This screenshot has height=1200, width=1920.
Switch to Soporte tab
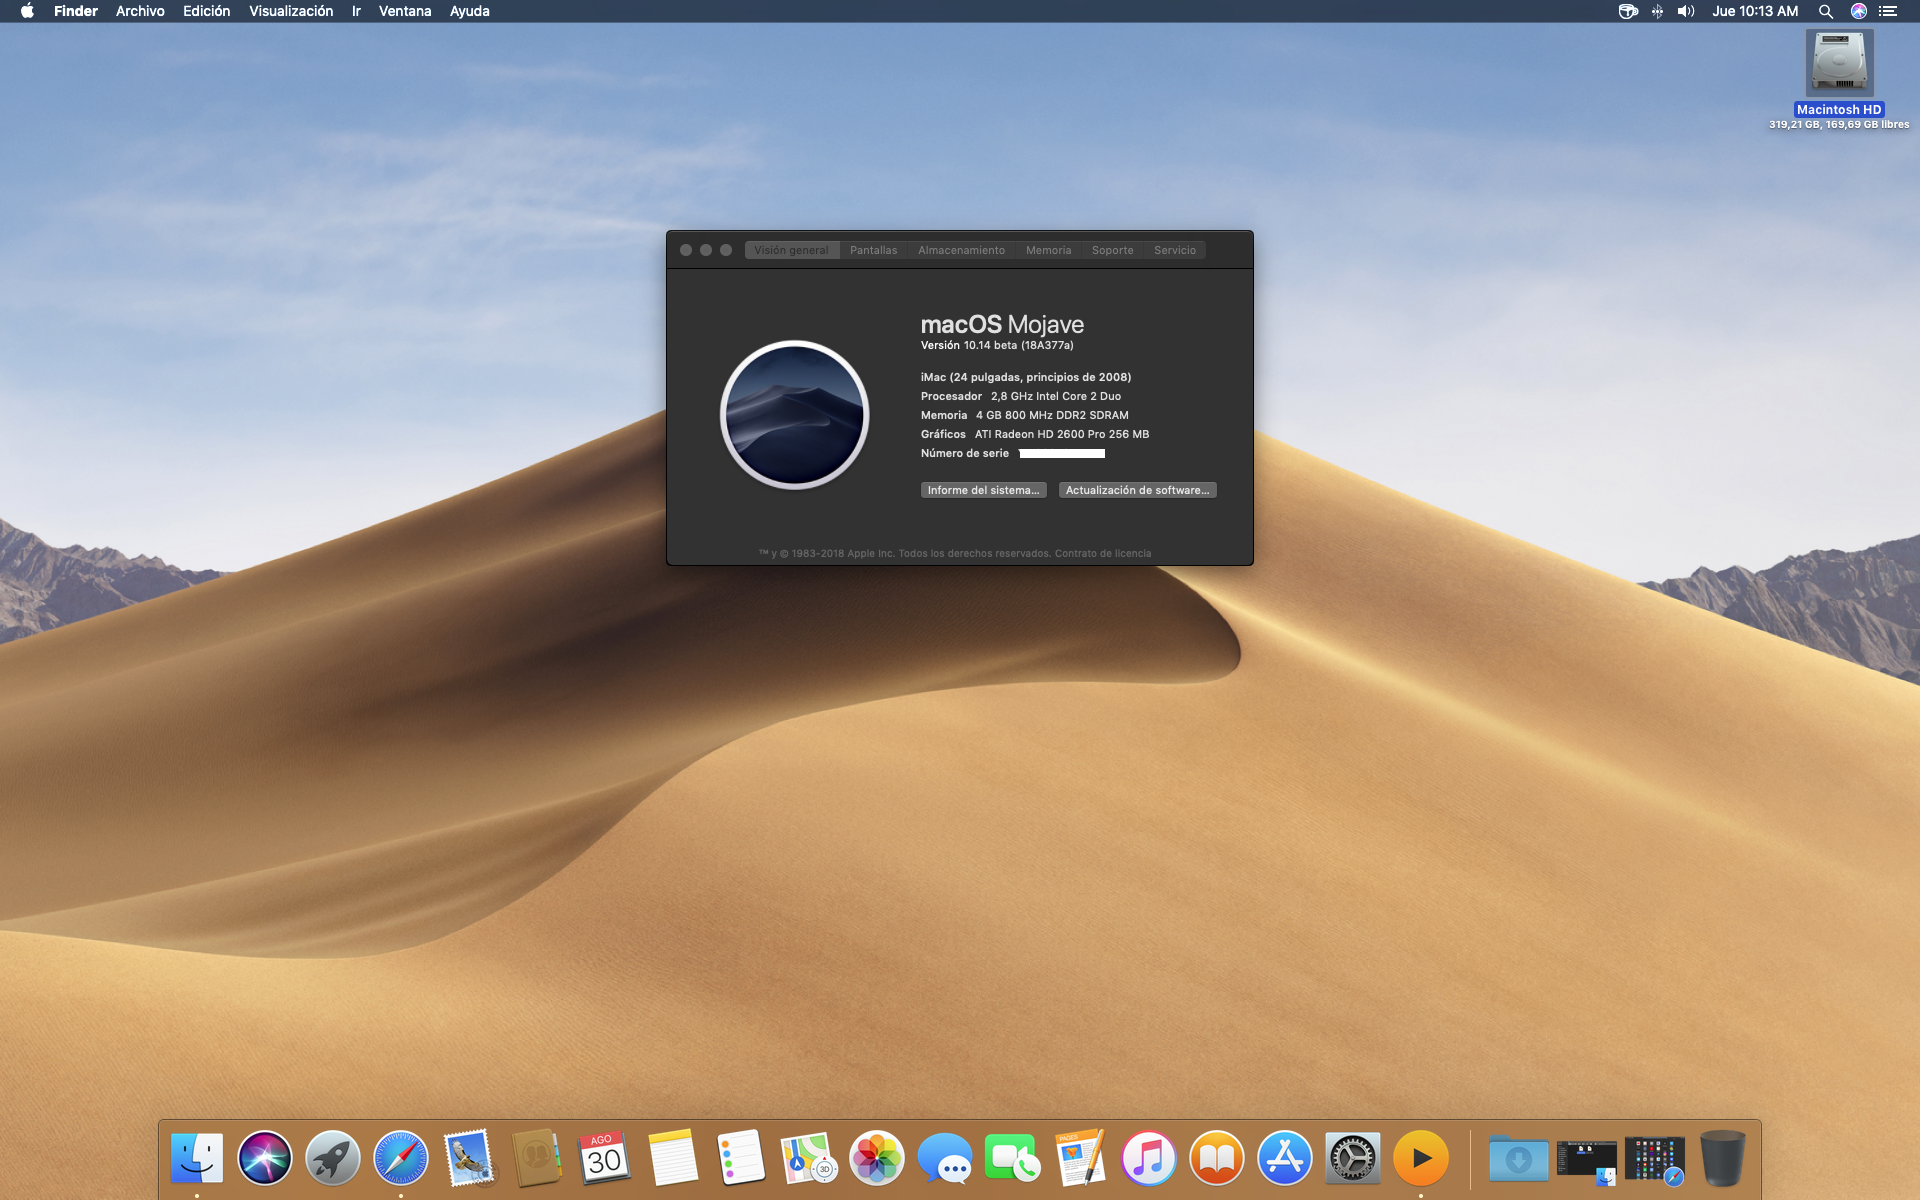click(1113, 250)
